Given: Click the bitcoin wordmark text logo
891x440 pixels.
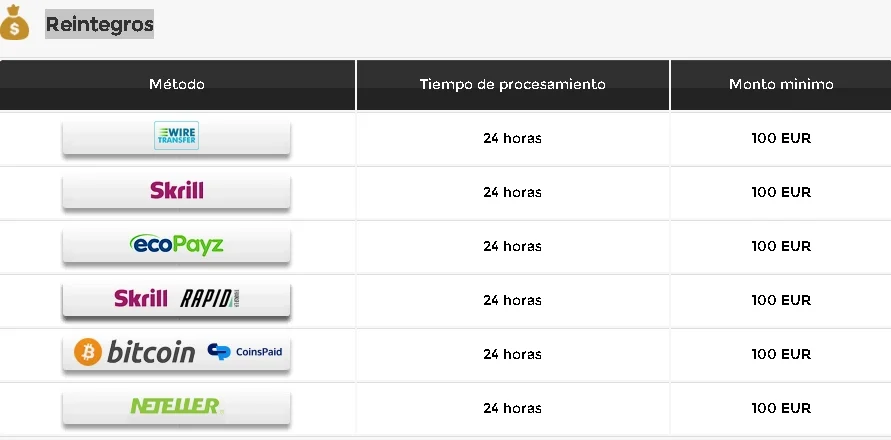Looking at the screenshot, I should pyautogui.click(x=151, y=352).
